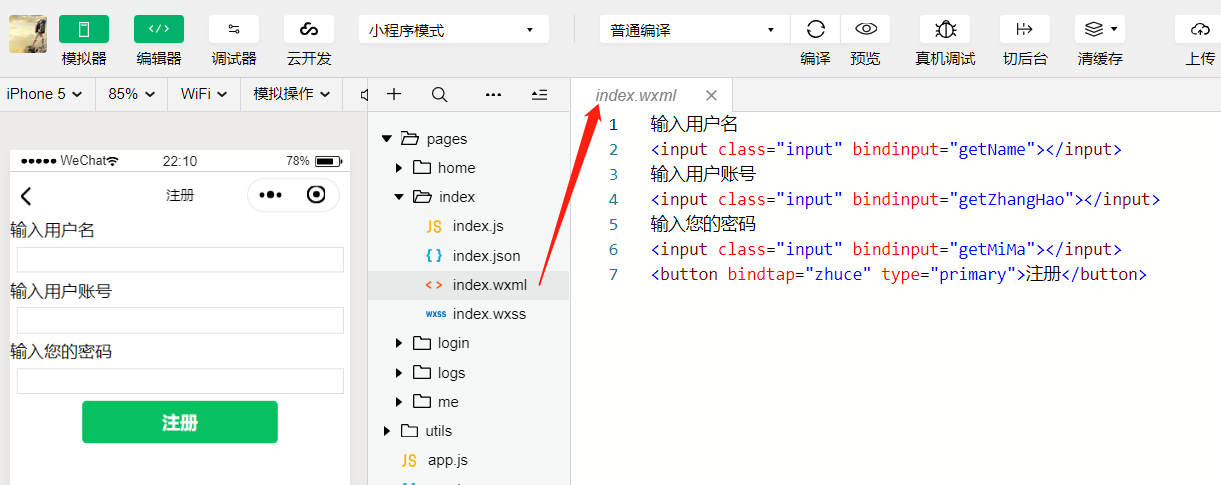Viewport: 1221px width, 485px height.
Task: Click the Upload (上传) cloud icon
Action: pyautogui.click(x=1199, y=29)
